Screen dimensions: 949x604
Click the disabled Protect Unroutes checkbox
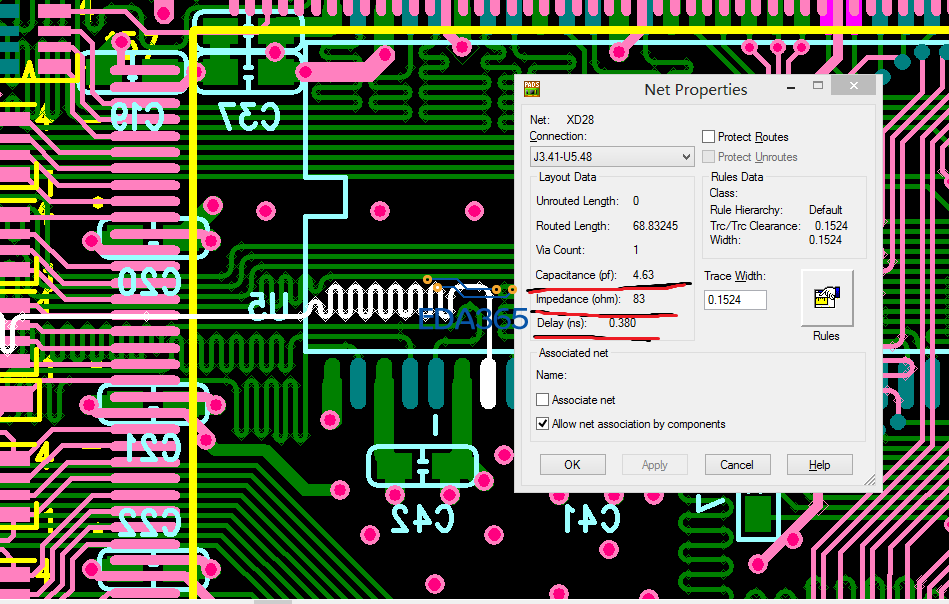708,157
